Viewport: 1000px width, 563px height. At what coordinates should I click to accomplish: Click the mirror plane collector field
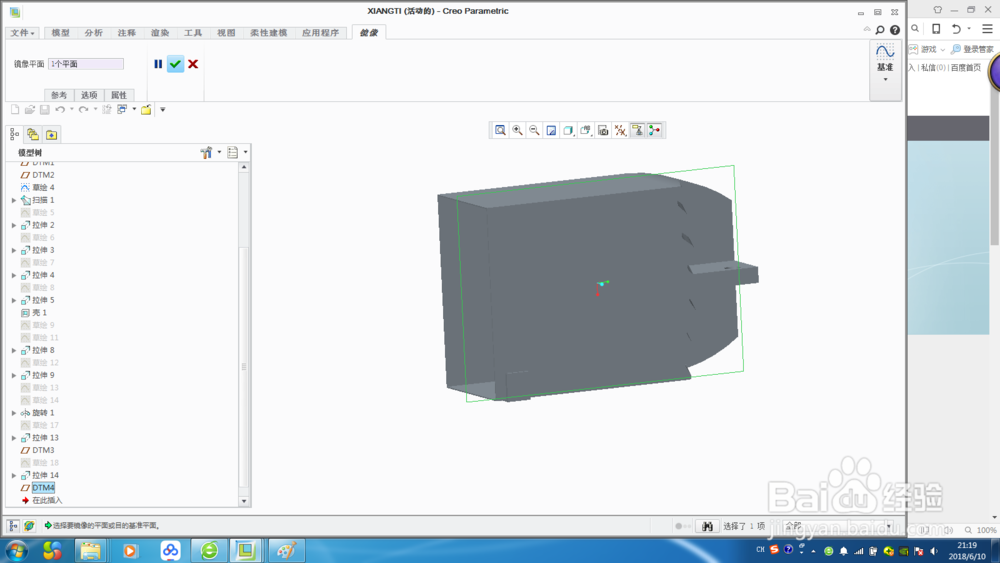click(x=86, y=64)
